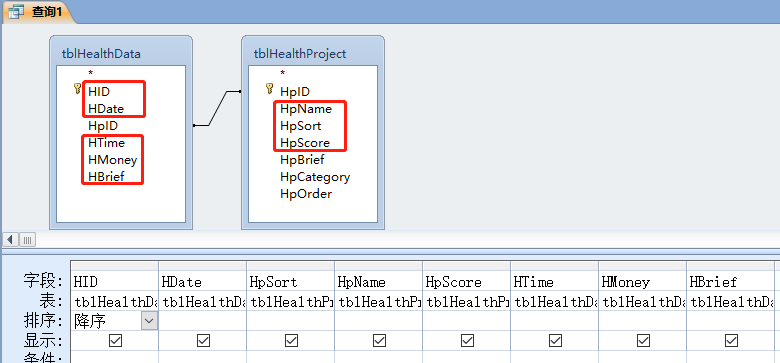Click the HTime field cell in grid
This screenshot has width=780, height=363.
tap(555, 282)
